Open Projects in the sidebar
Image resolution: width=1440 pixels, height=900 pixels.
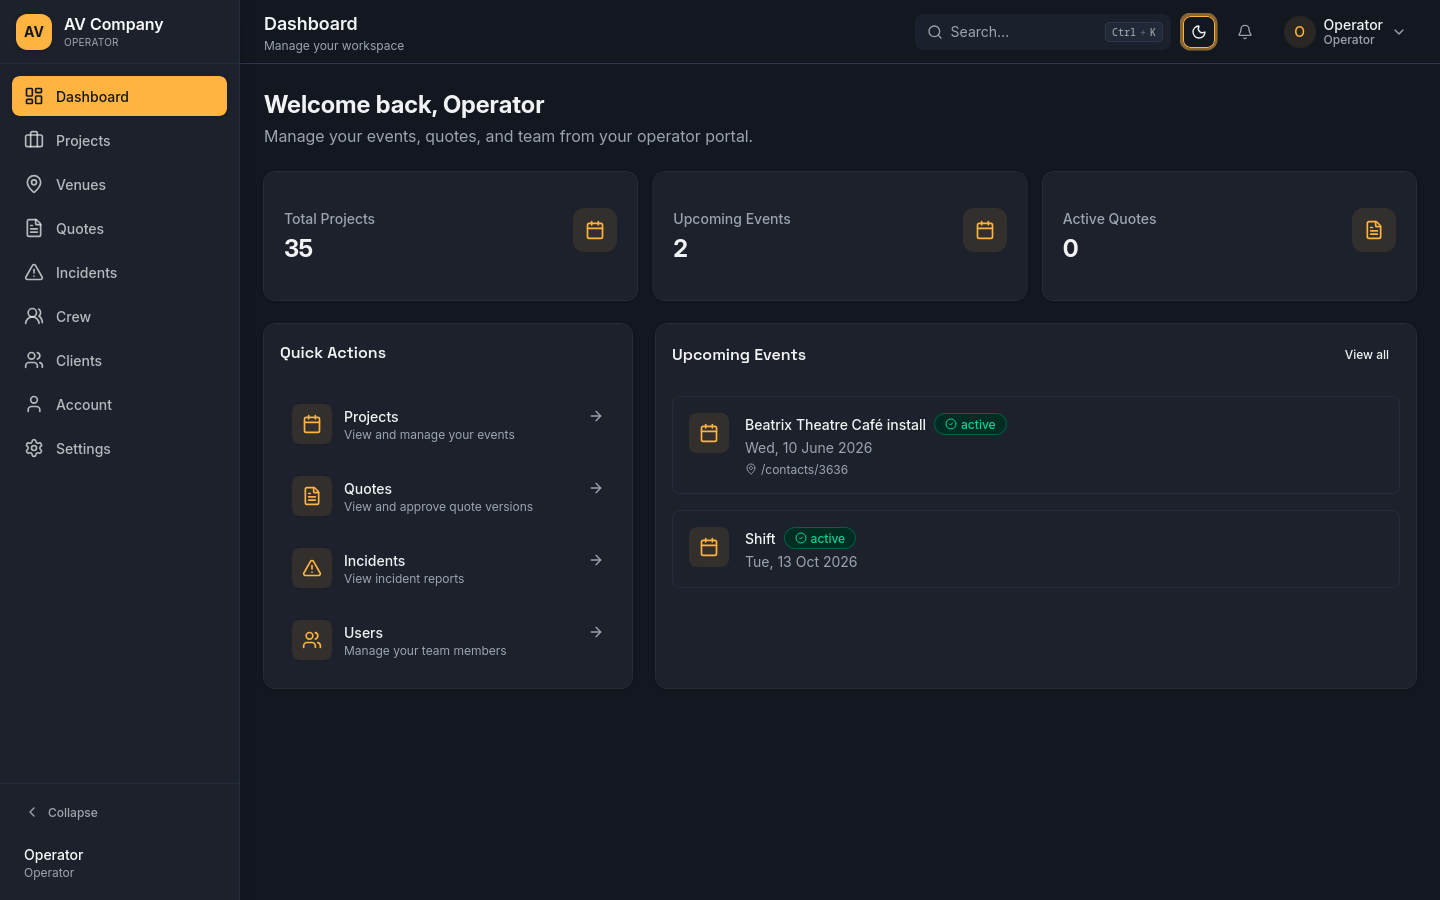tap(119, 140)
